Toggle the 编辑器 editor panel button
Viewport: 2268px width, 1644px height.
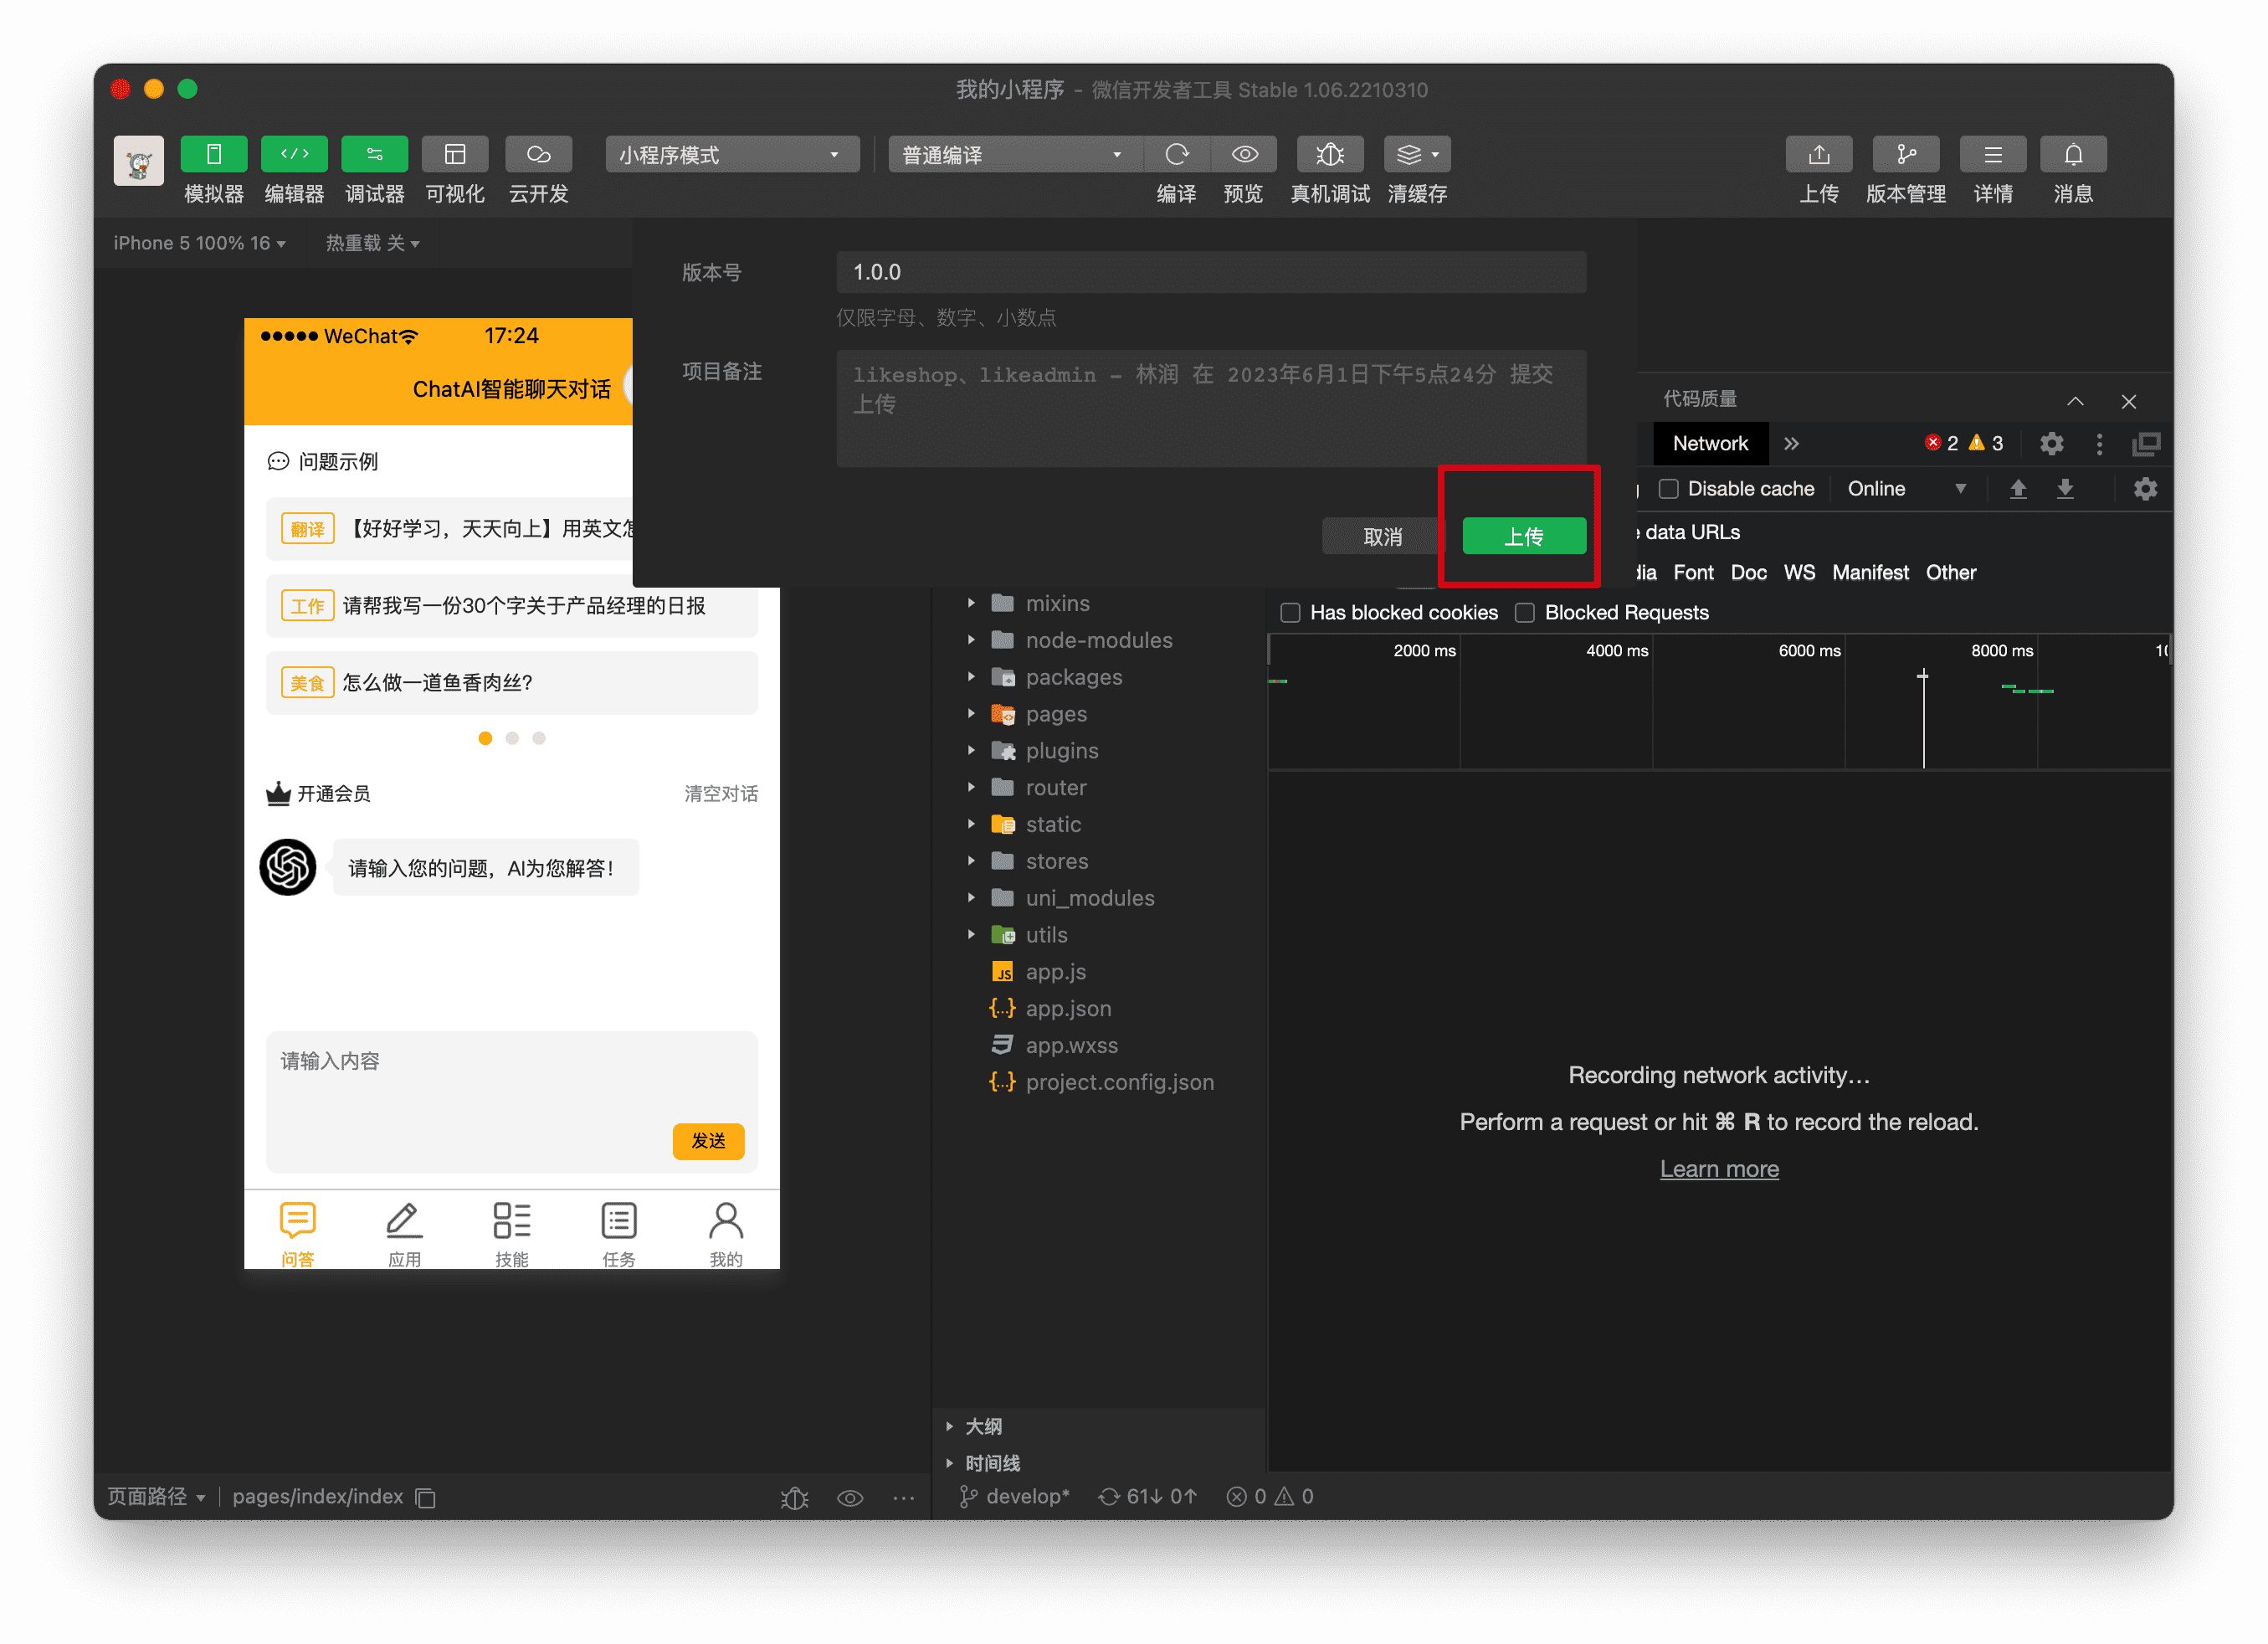(294, 154)
